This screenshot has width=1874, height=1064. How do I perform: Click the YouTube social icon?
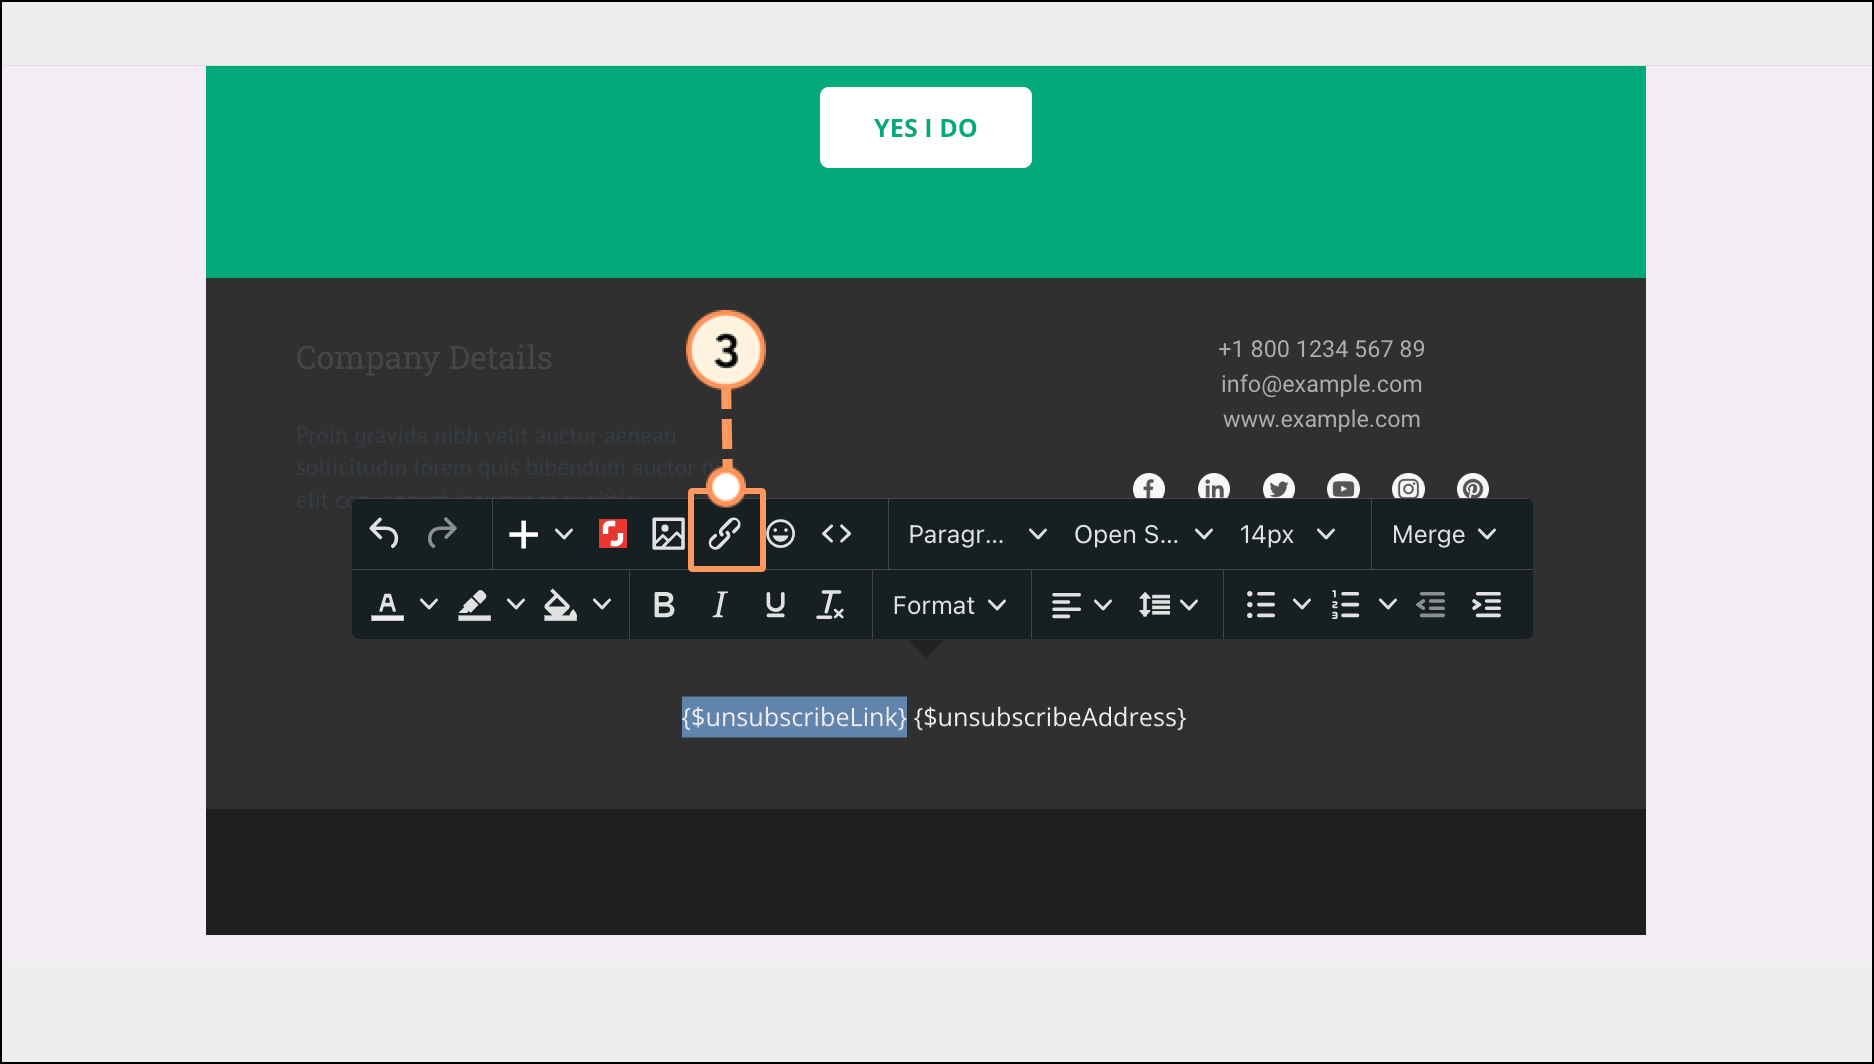coord(1343,487)
